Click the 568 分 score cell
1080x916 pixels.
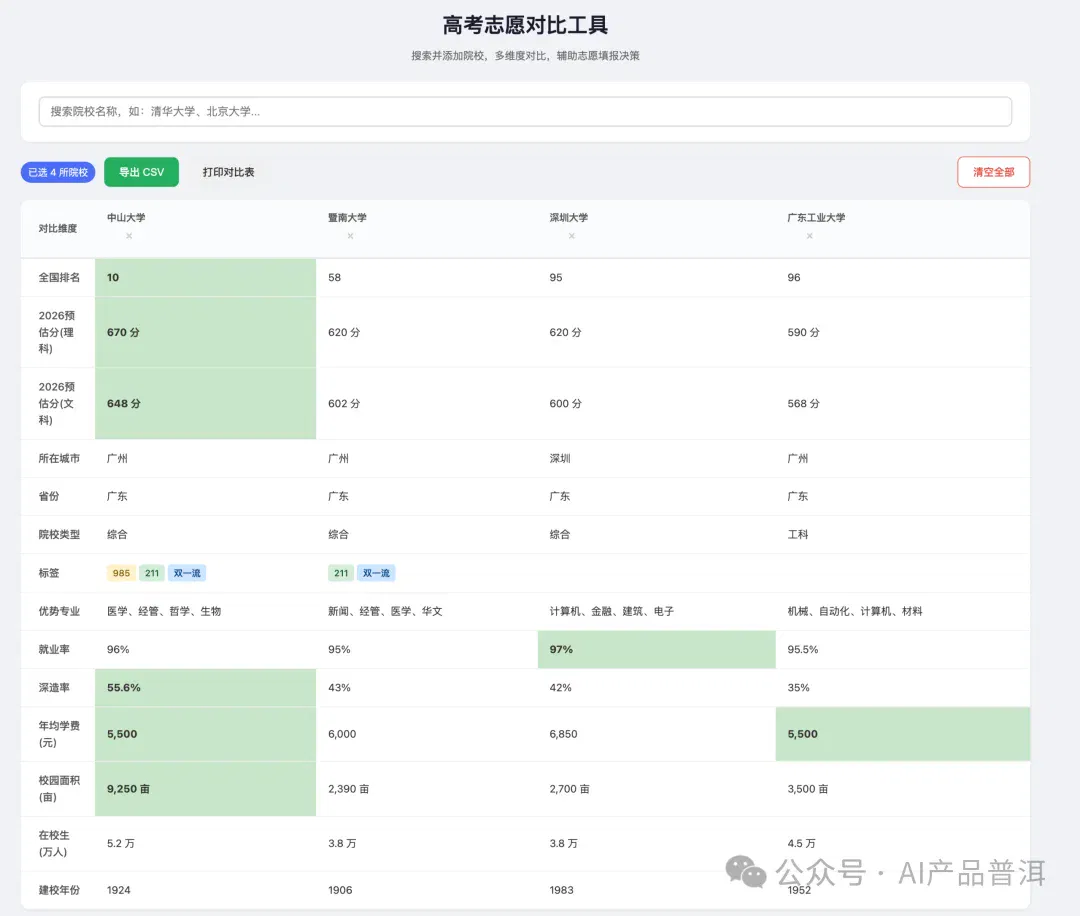coord(902,404)
